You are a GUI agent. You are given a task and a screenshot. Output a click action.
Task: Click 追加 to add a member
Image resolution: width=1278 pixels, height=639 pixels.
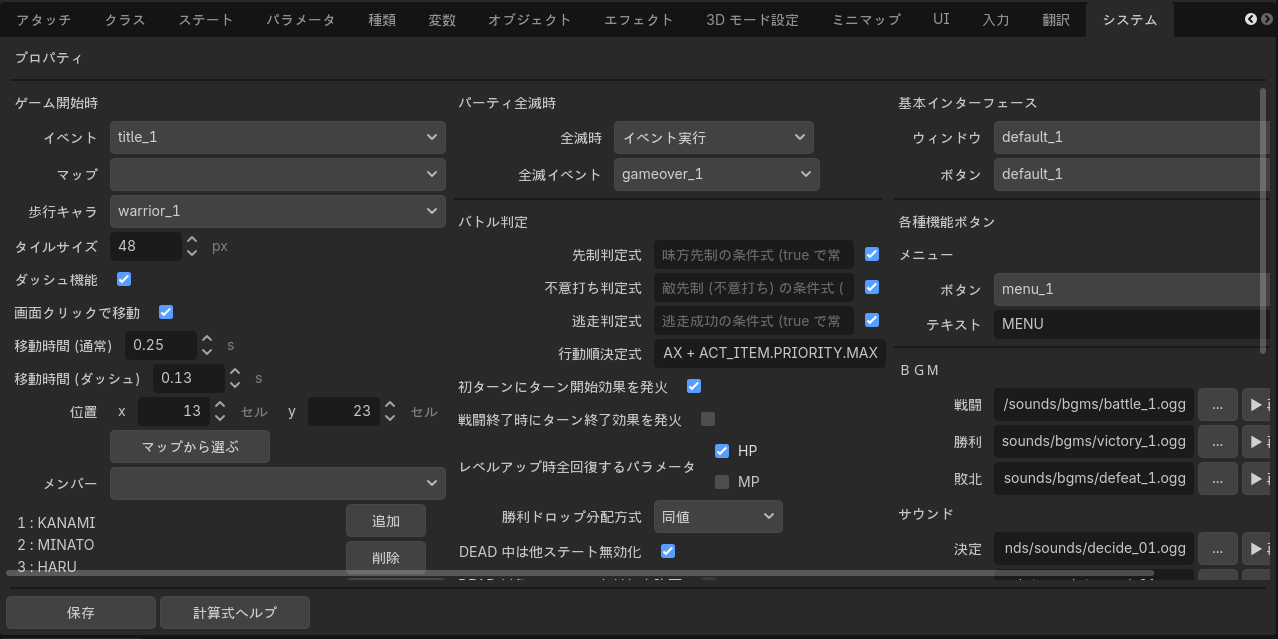386,521
